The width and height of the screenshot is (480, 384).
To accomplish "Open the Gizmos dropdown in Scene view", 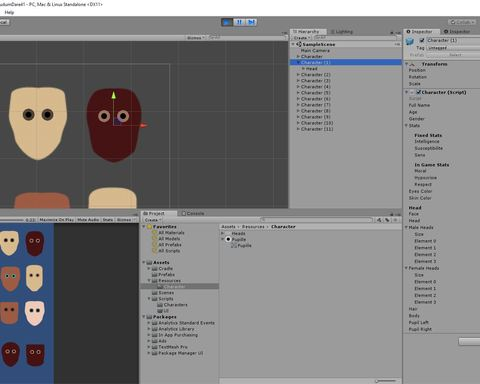I will pos(195,38).
